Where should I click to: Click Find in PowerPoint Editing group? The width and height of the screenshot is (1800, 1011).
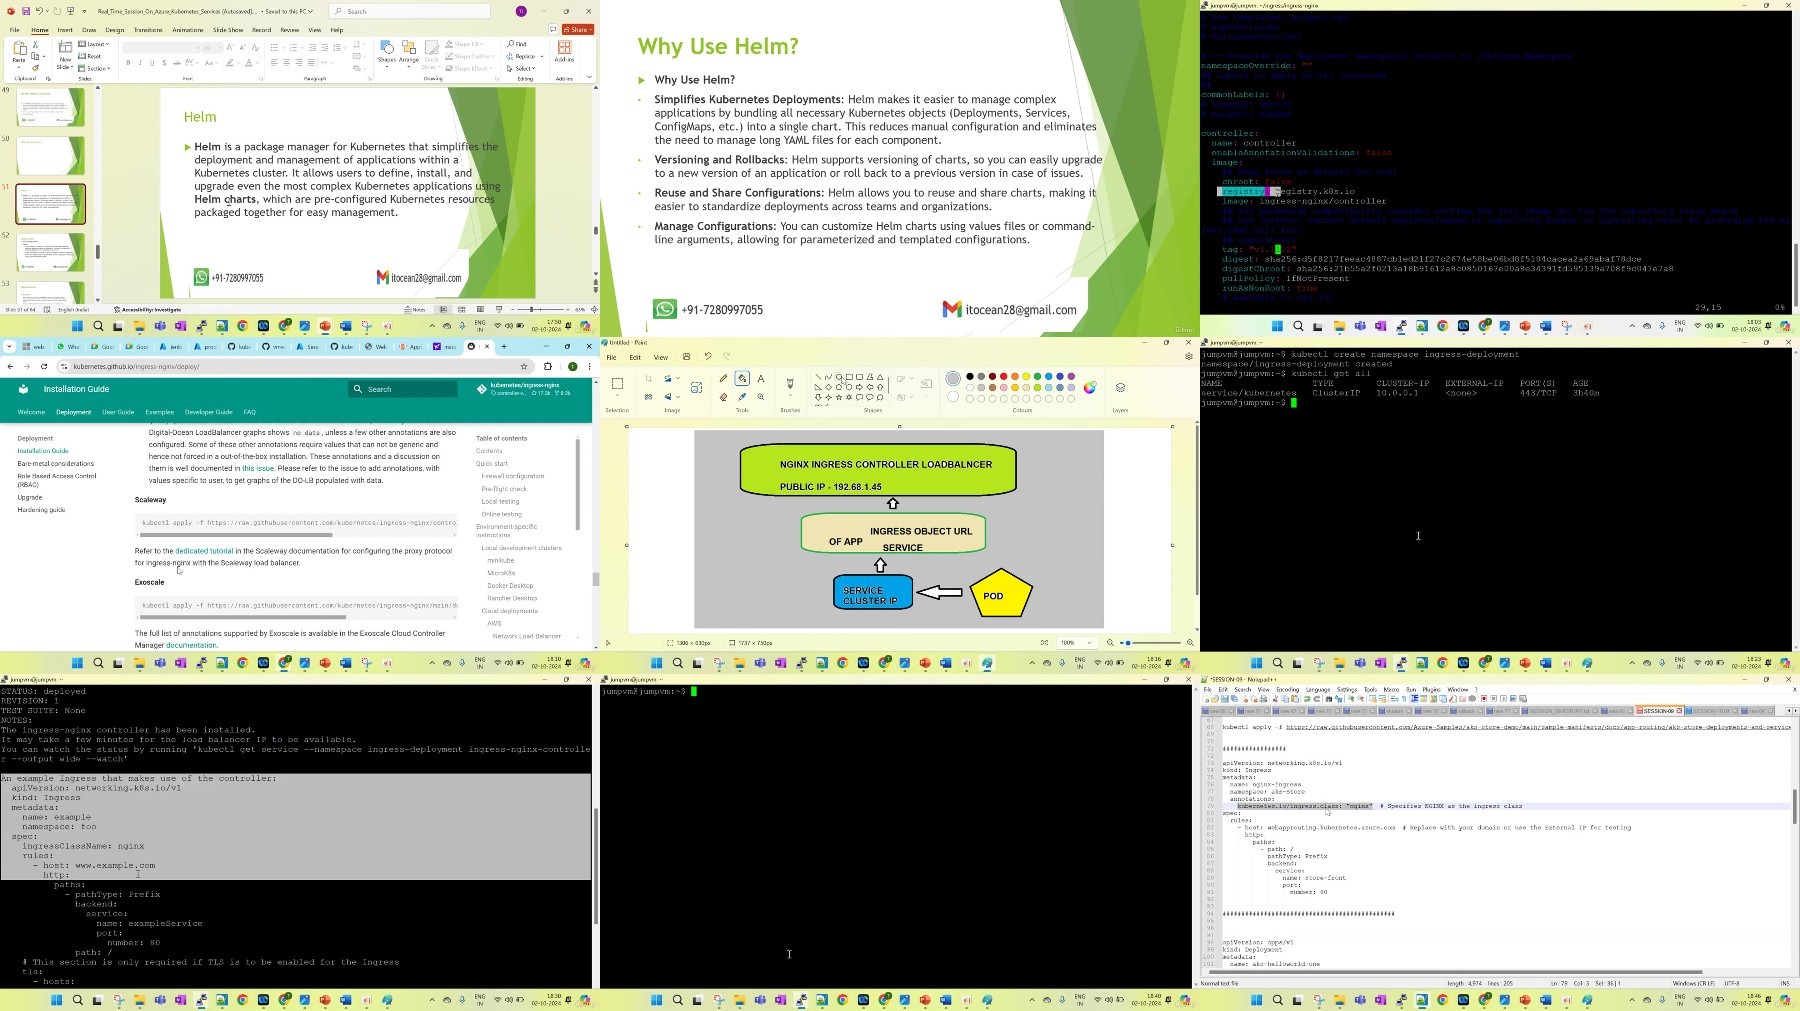(517, 44)
